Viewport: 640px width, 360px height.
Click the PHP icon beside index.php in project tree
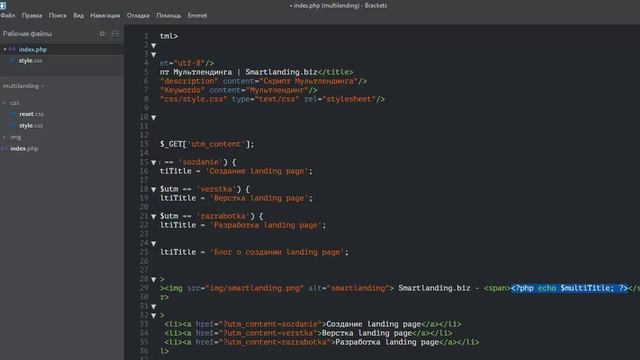click(x=4, y=149)
